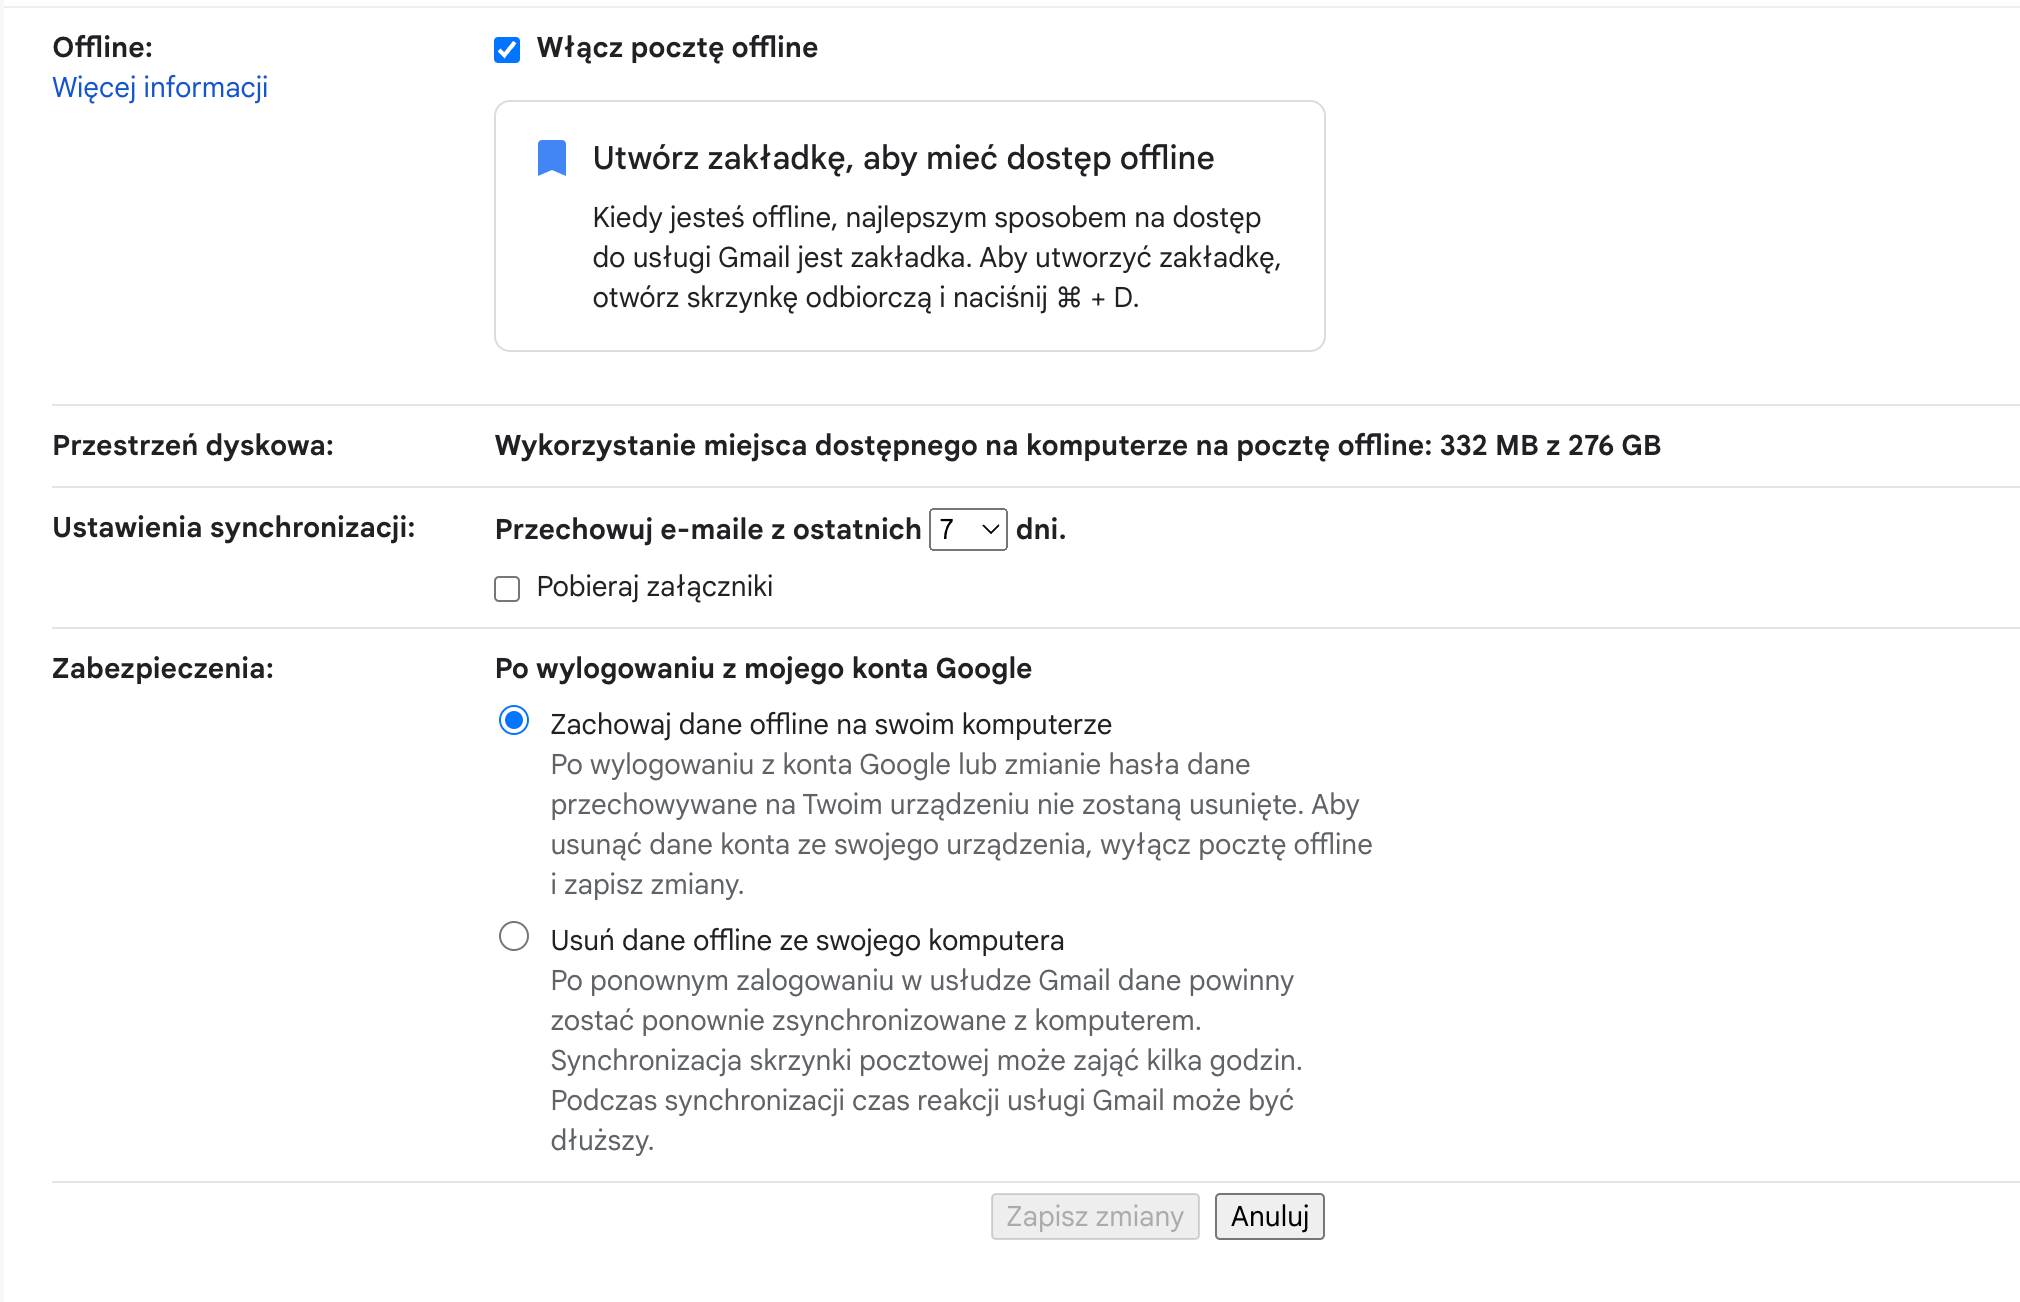Click the Ustawienia synchronizacji section label
Screen dimensions: 2020x1302
pos(234,527)
